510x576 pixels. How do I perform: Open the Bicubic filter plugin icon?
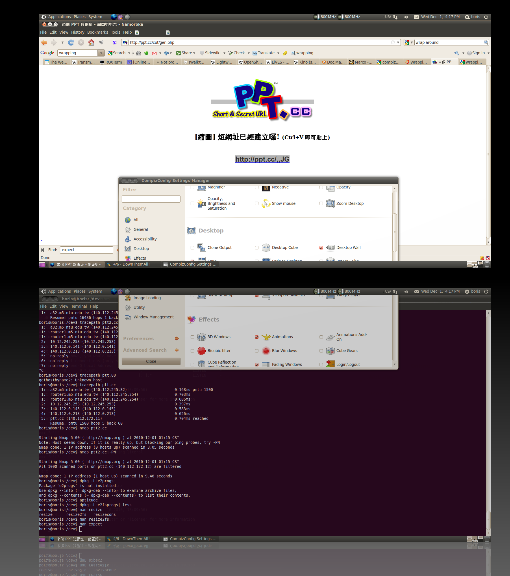click(201, 351)
